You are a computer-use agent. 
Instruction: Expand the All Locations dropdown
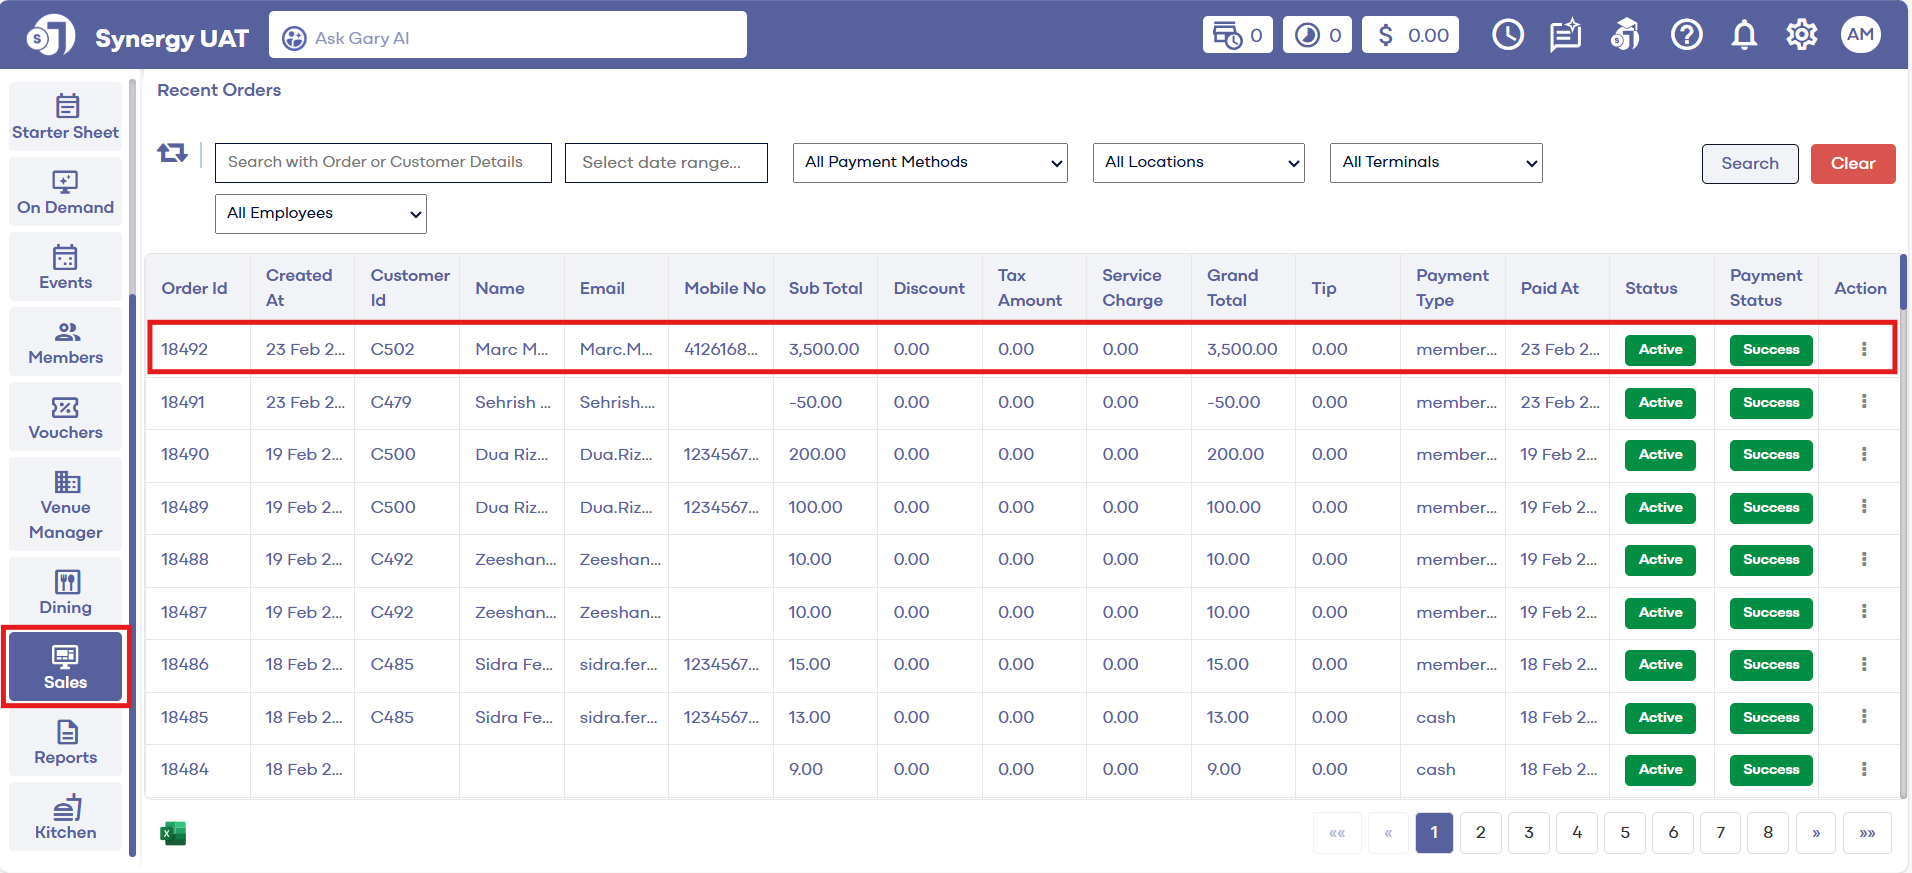coord(1198,163)
